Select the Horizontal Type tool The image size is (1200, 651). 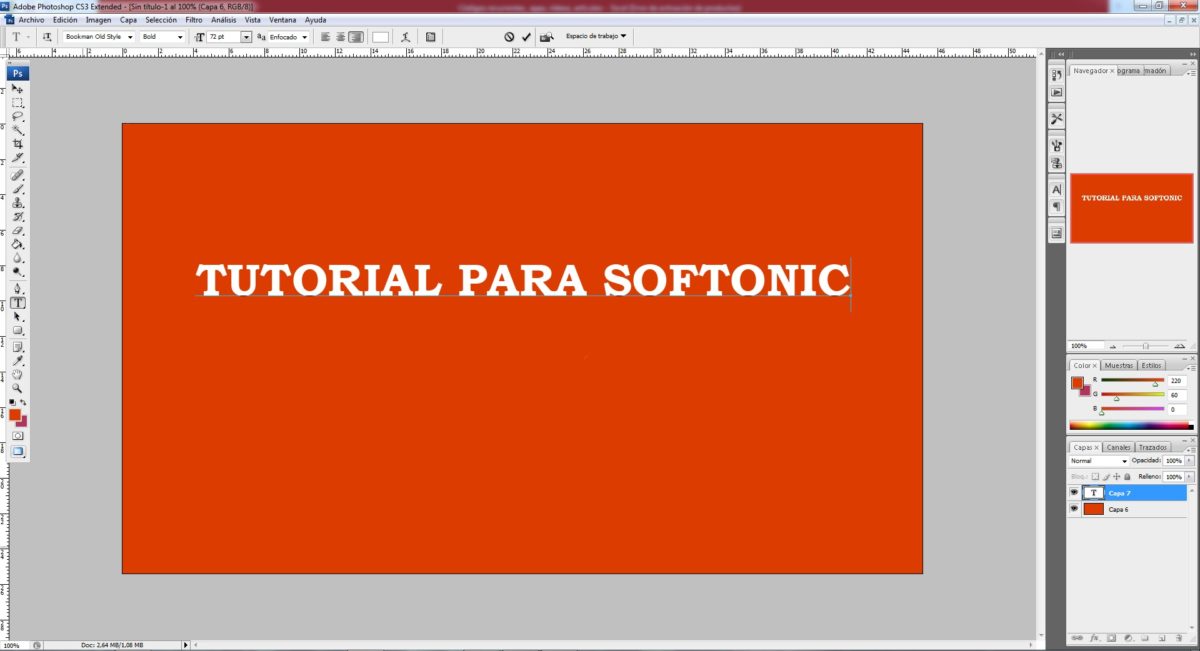coord(17,301)
